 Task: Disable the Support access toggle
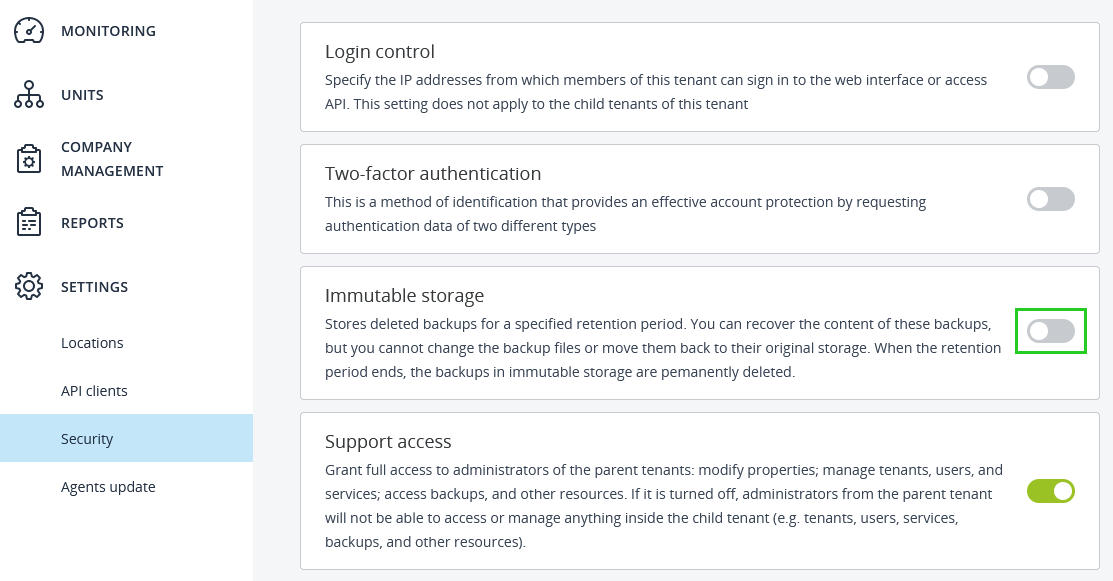1050,491
